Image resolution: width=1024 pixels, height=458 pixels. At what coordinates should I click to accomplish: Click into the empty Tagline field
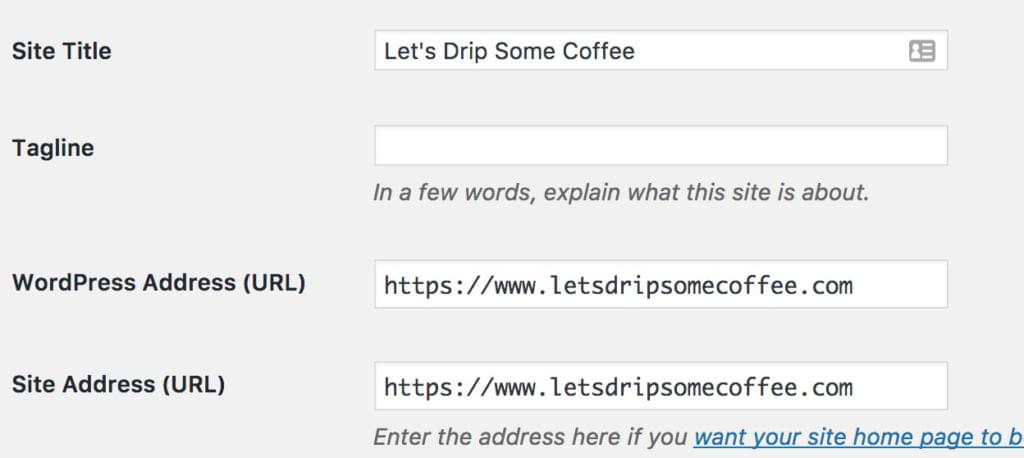[660, 145]
